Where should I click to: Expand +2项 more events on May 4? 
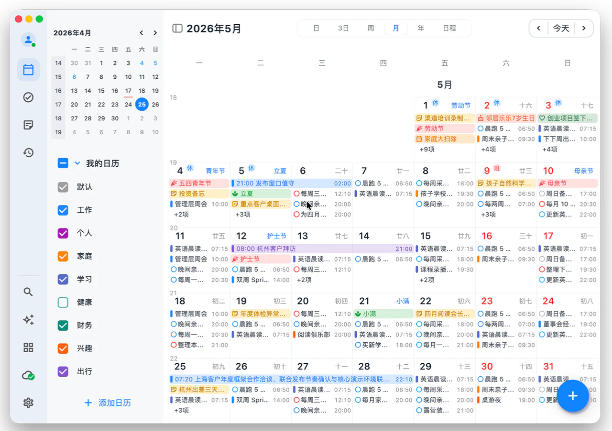point(181,214)
